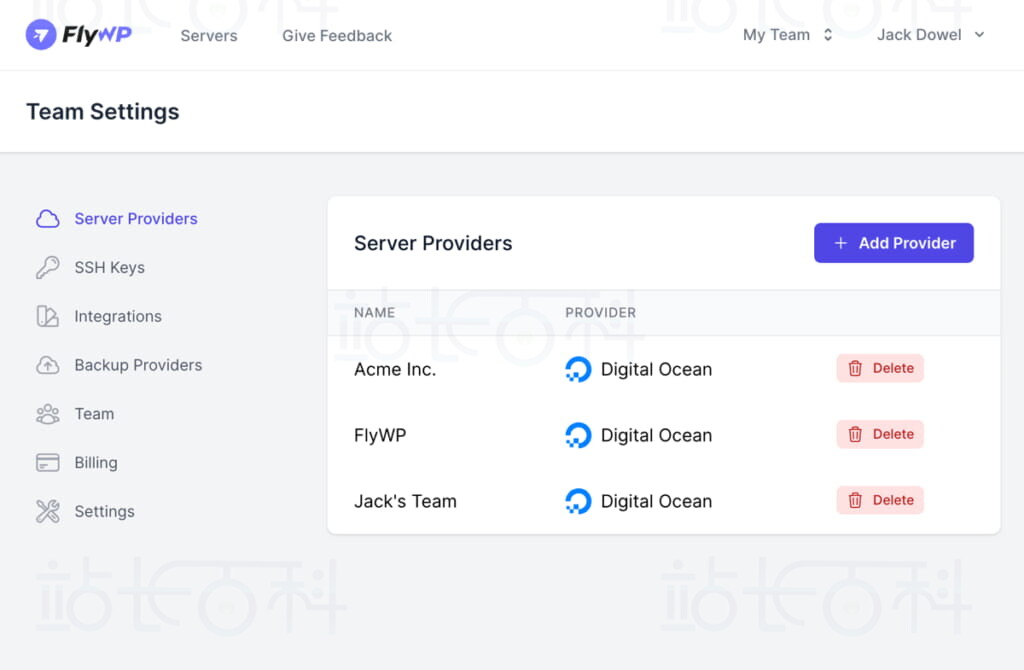Delete the FlyWP provider entry

tap(880, 434)
